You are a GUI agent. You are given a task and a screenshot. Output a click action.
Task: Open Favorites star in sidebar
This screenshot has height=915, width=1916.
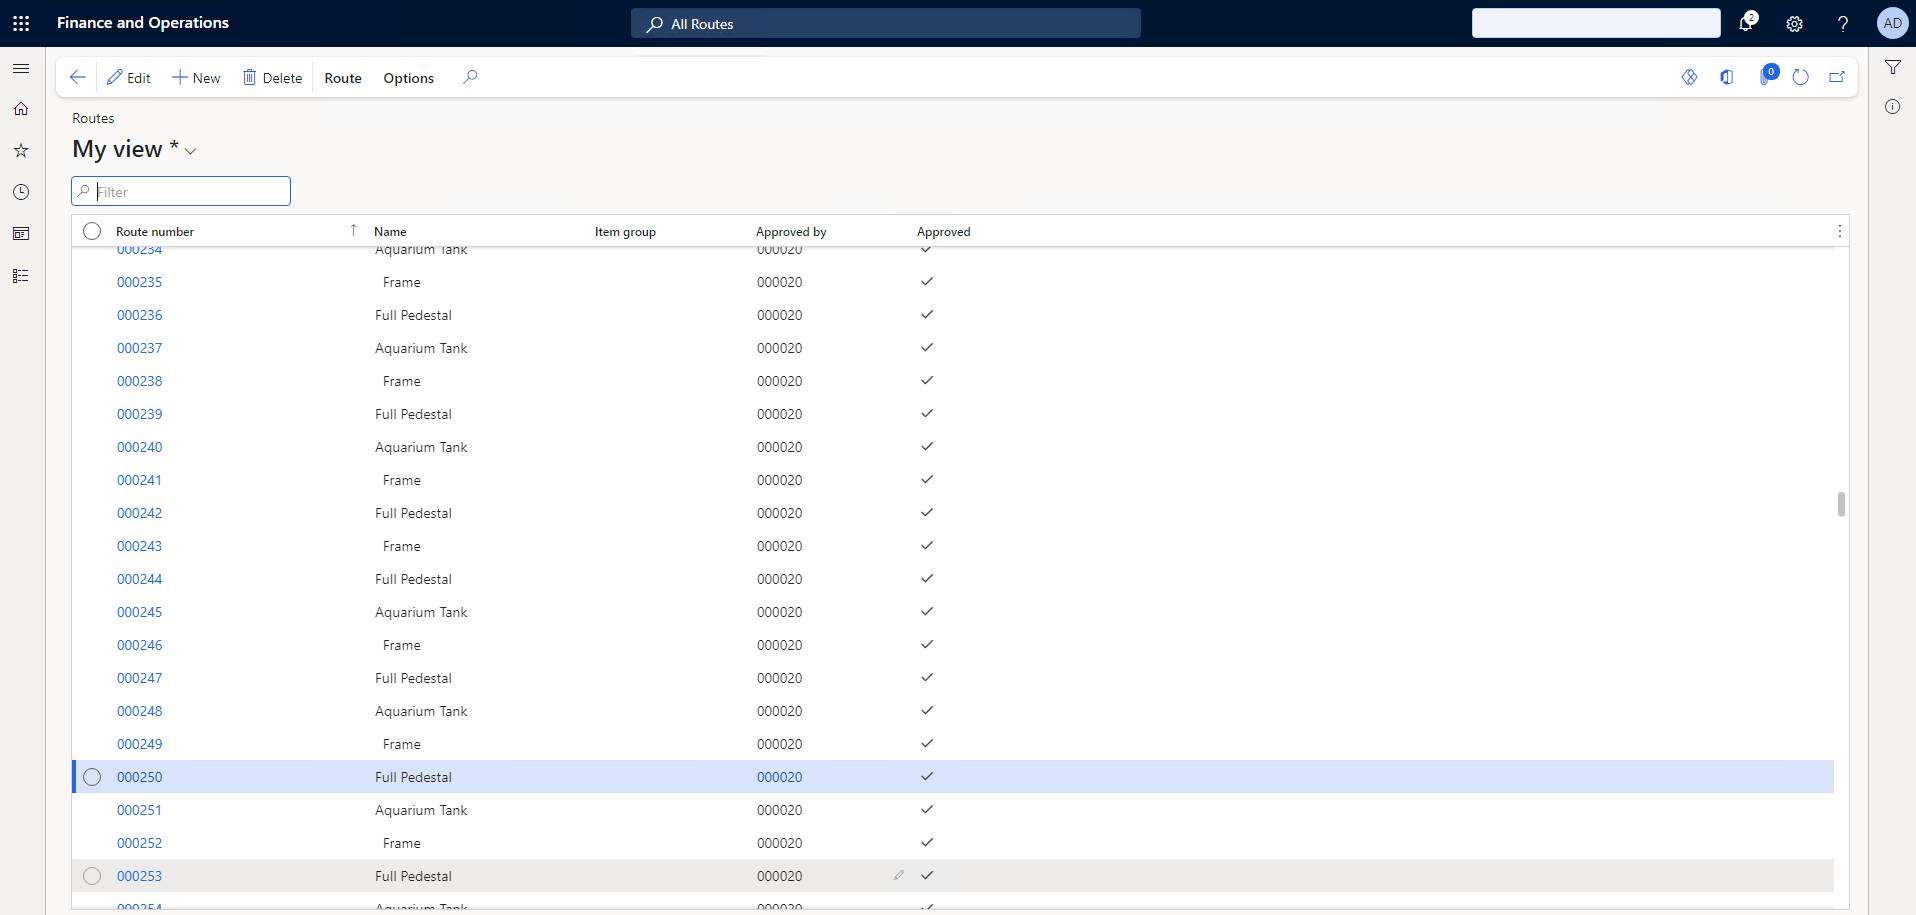(21, 151)
